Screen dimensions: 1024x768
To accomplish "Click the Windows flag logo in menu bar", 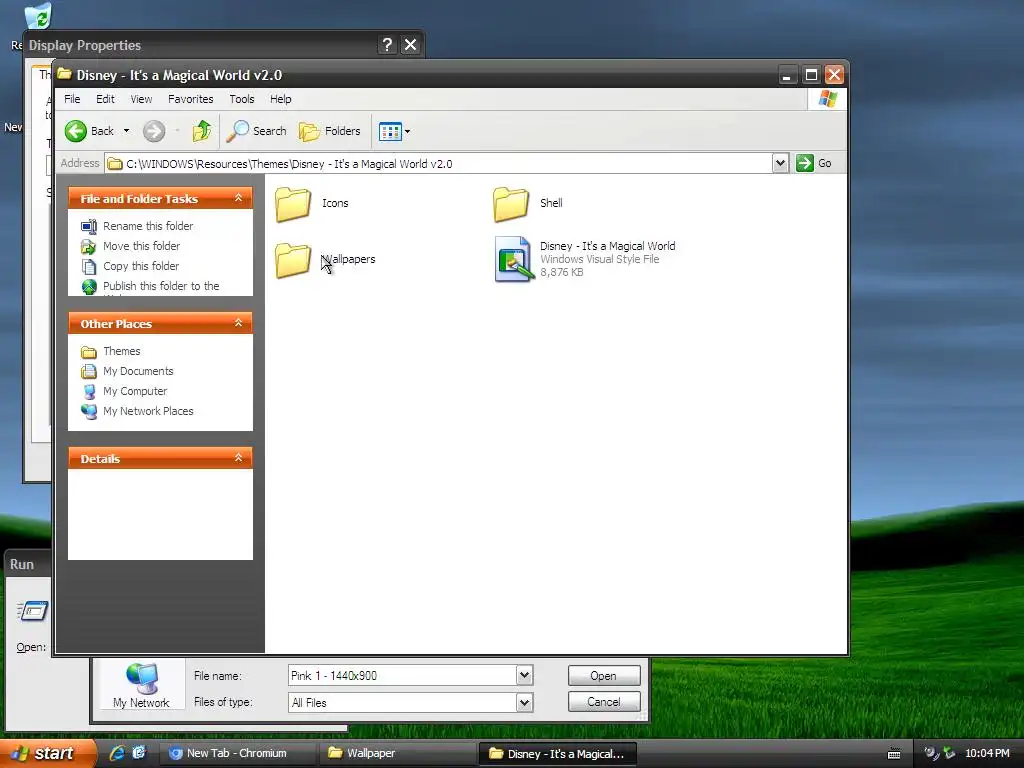I will tap(827, 99).
